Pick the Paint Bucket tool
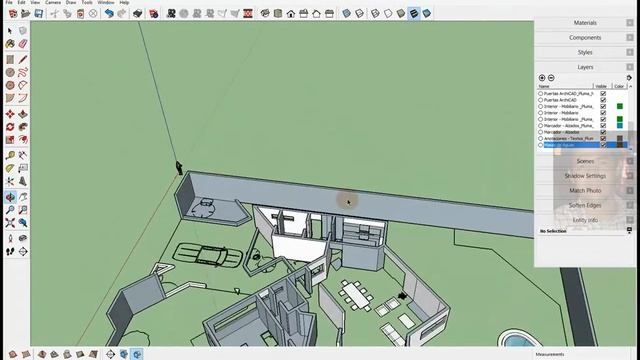Screen dimensions: 640x360 (x=10, y=44)
